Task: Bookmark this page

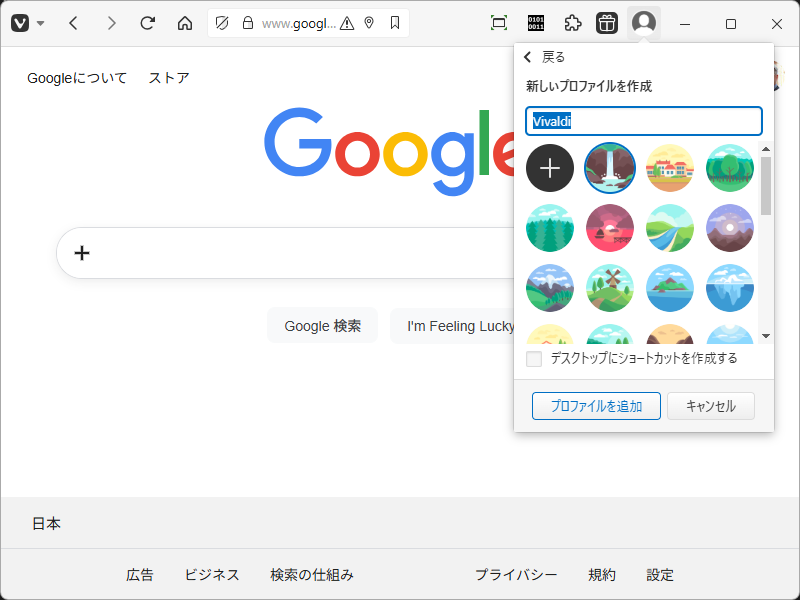Action: (395, 23)
